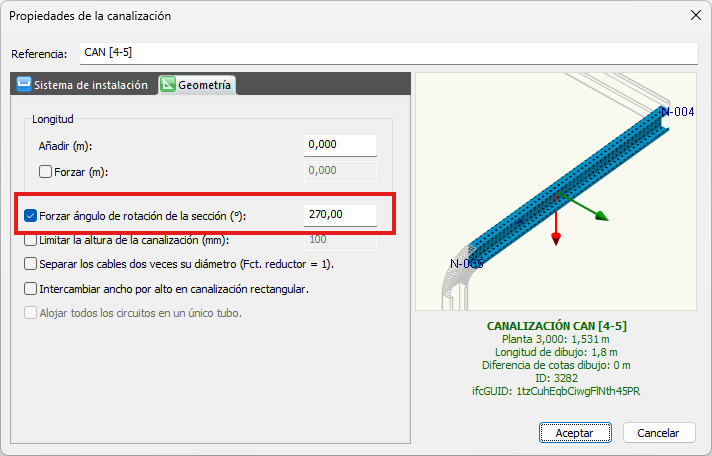Click the ifcGUID text under preview
The width and height of the screenshot is (712, 456).
(x=555, y=391)
